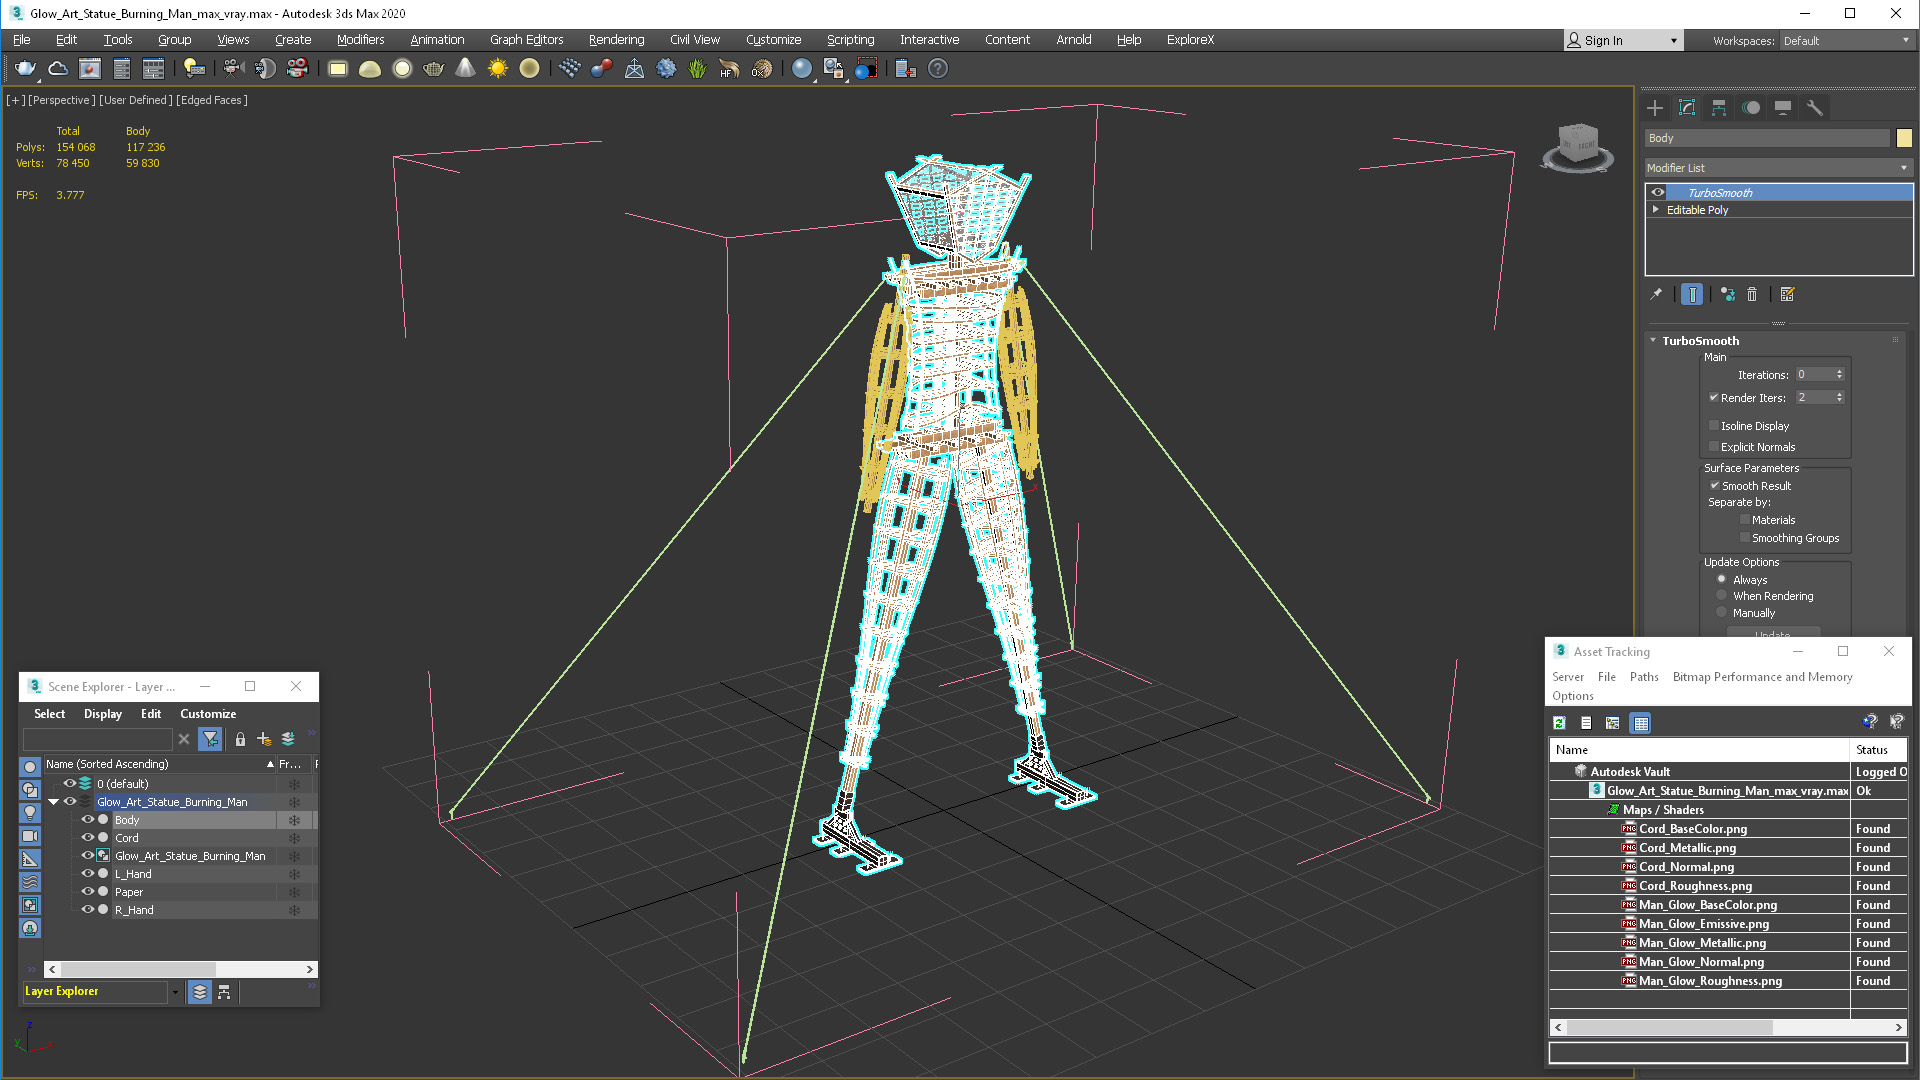Enable Isoline Display checkbox
Viewport: 1920px width, 1080px height.
[x=1714, y=426]
